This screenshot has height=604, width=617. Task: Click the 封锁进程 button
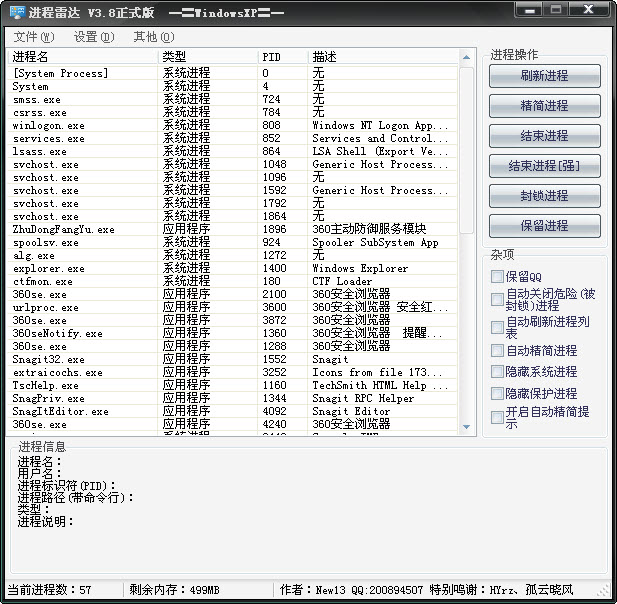coord(545,196)
